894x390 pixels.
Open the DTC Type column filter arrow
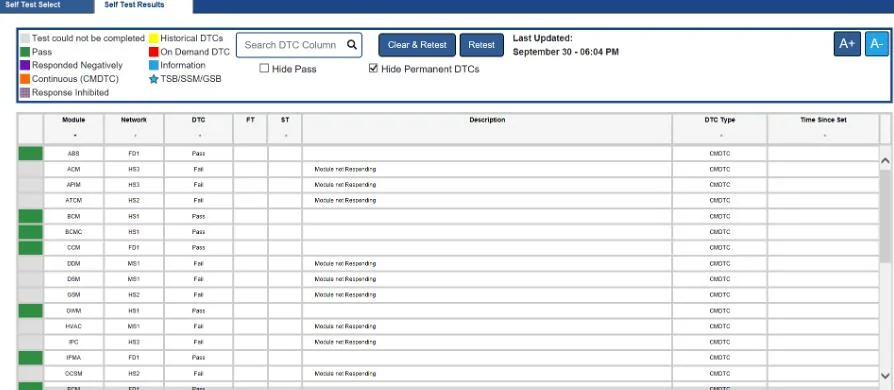click(720, 136)
